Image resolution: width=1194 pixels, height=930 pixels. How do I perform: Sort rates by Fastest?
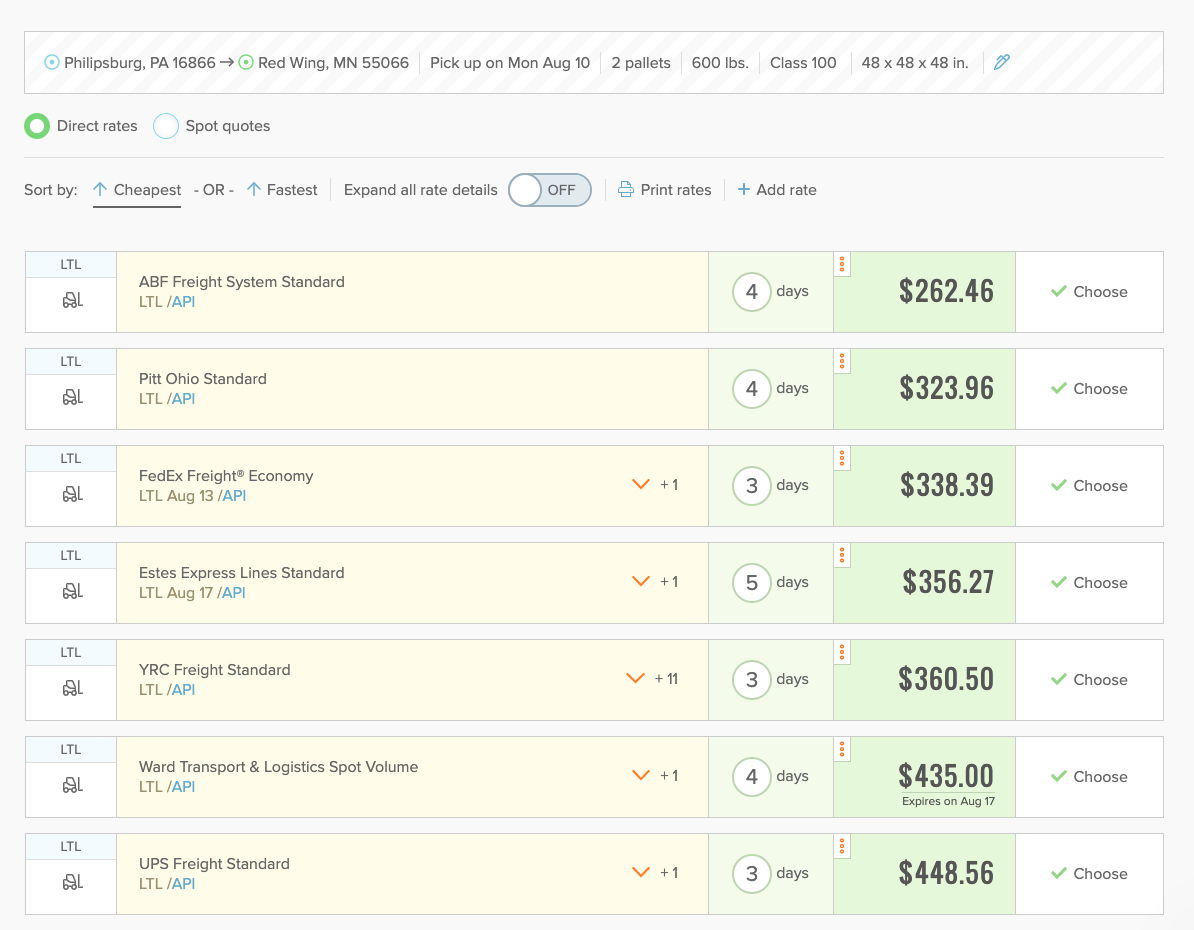282,190
